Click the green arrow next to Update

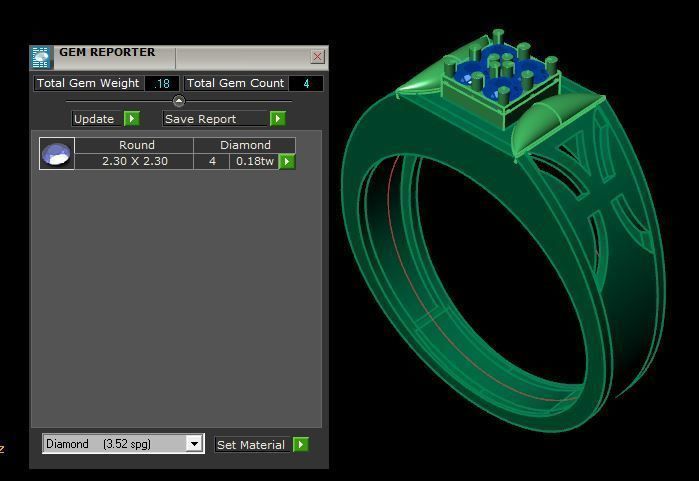(132, 119)
